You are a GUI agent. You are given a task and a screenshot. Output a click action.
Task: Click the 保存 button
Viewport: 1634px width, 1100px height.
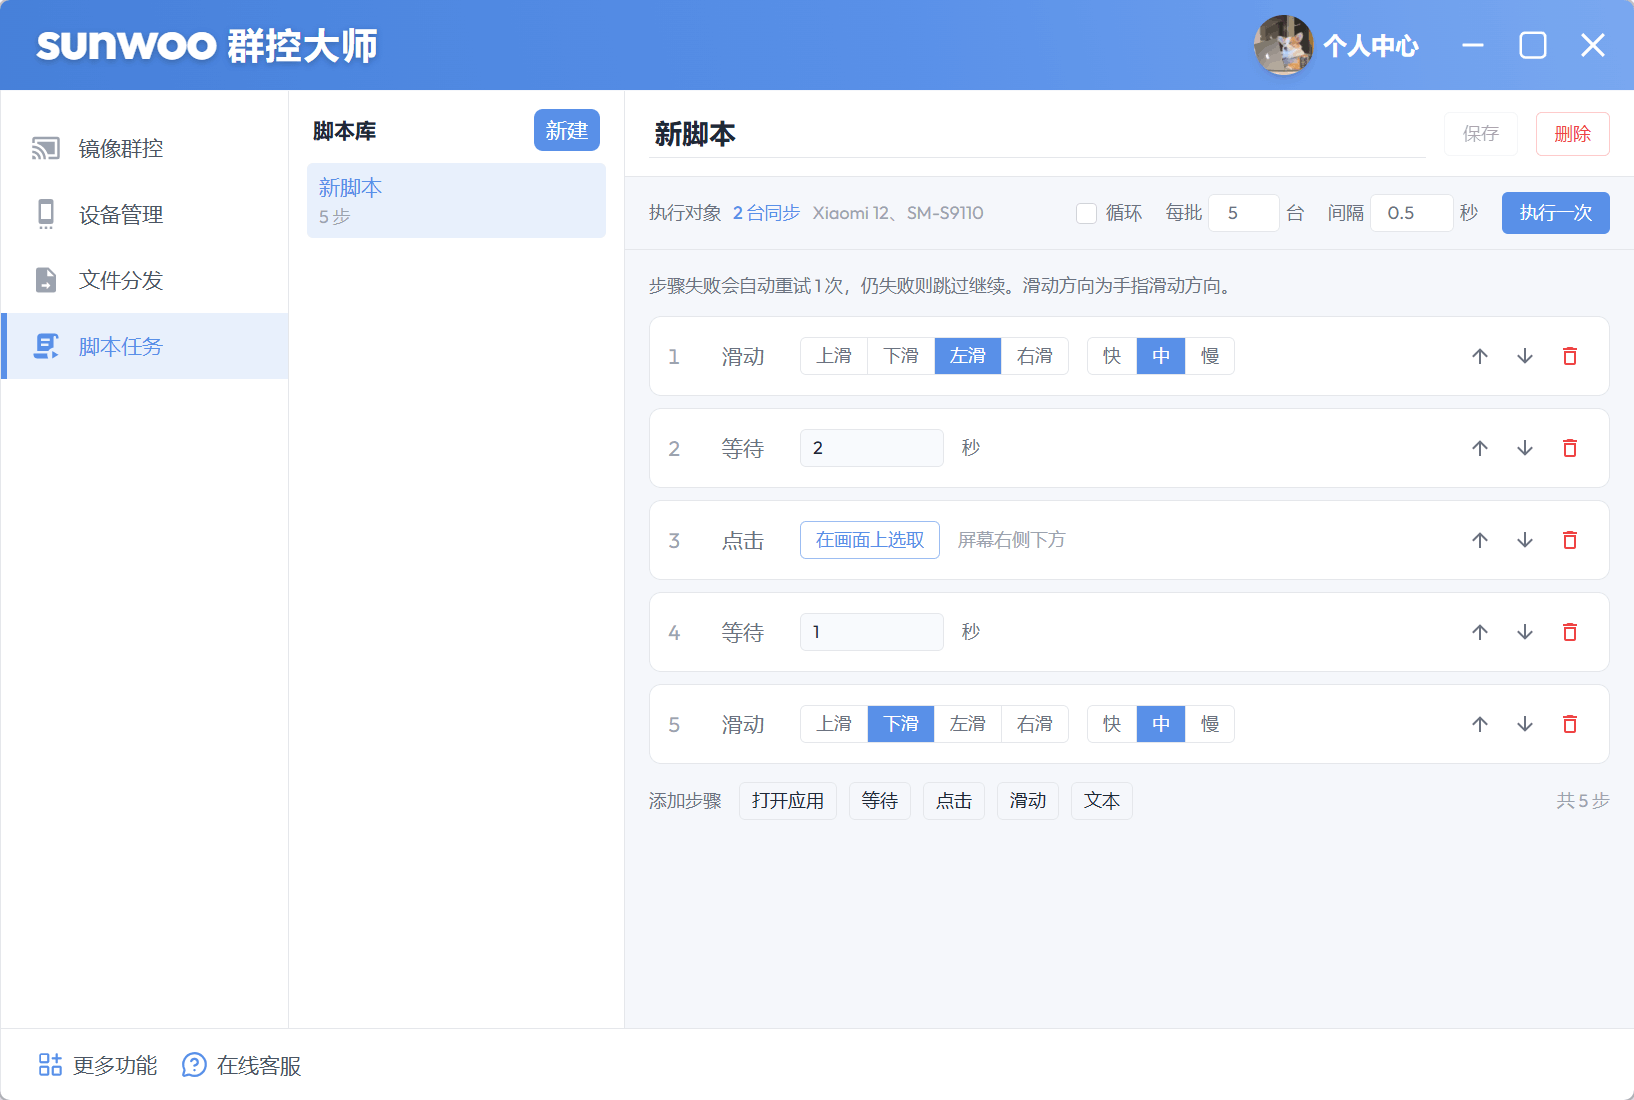pos(1481,134)
